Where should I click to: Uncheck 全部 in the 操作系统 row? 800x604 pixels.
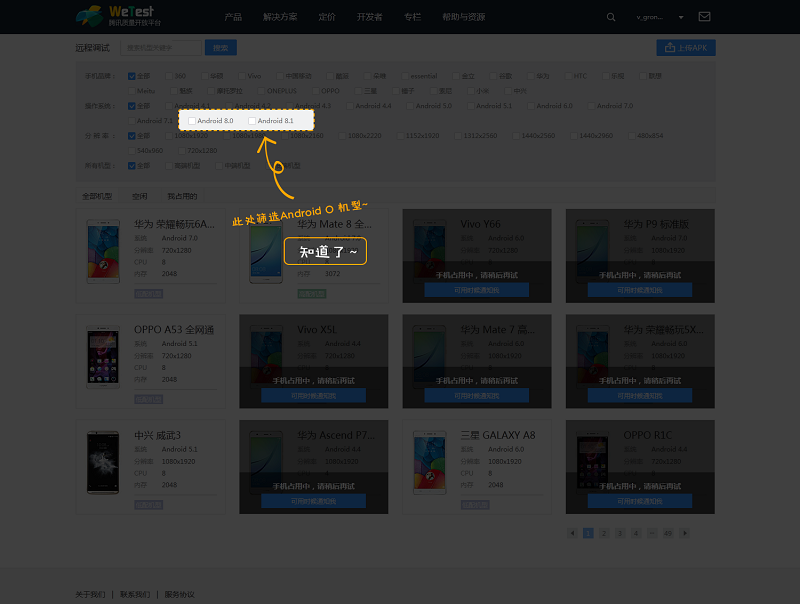(x=132, y=106)
